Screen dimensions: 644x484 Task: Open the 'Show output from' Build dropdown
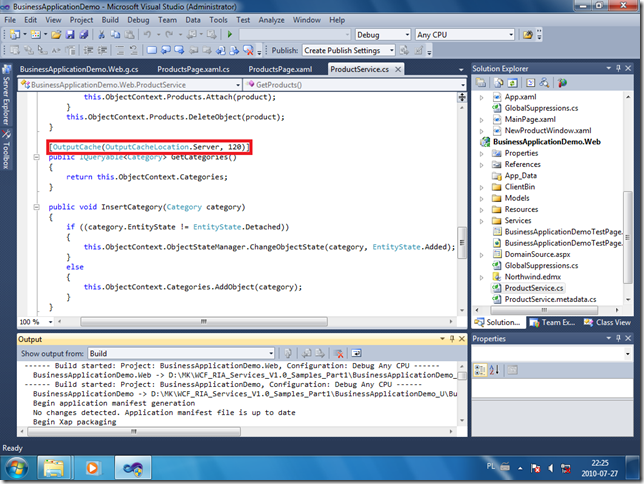pyautogui.click(x=180, y=353)
